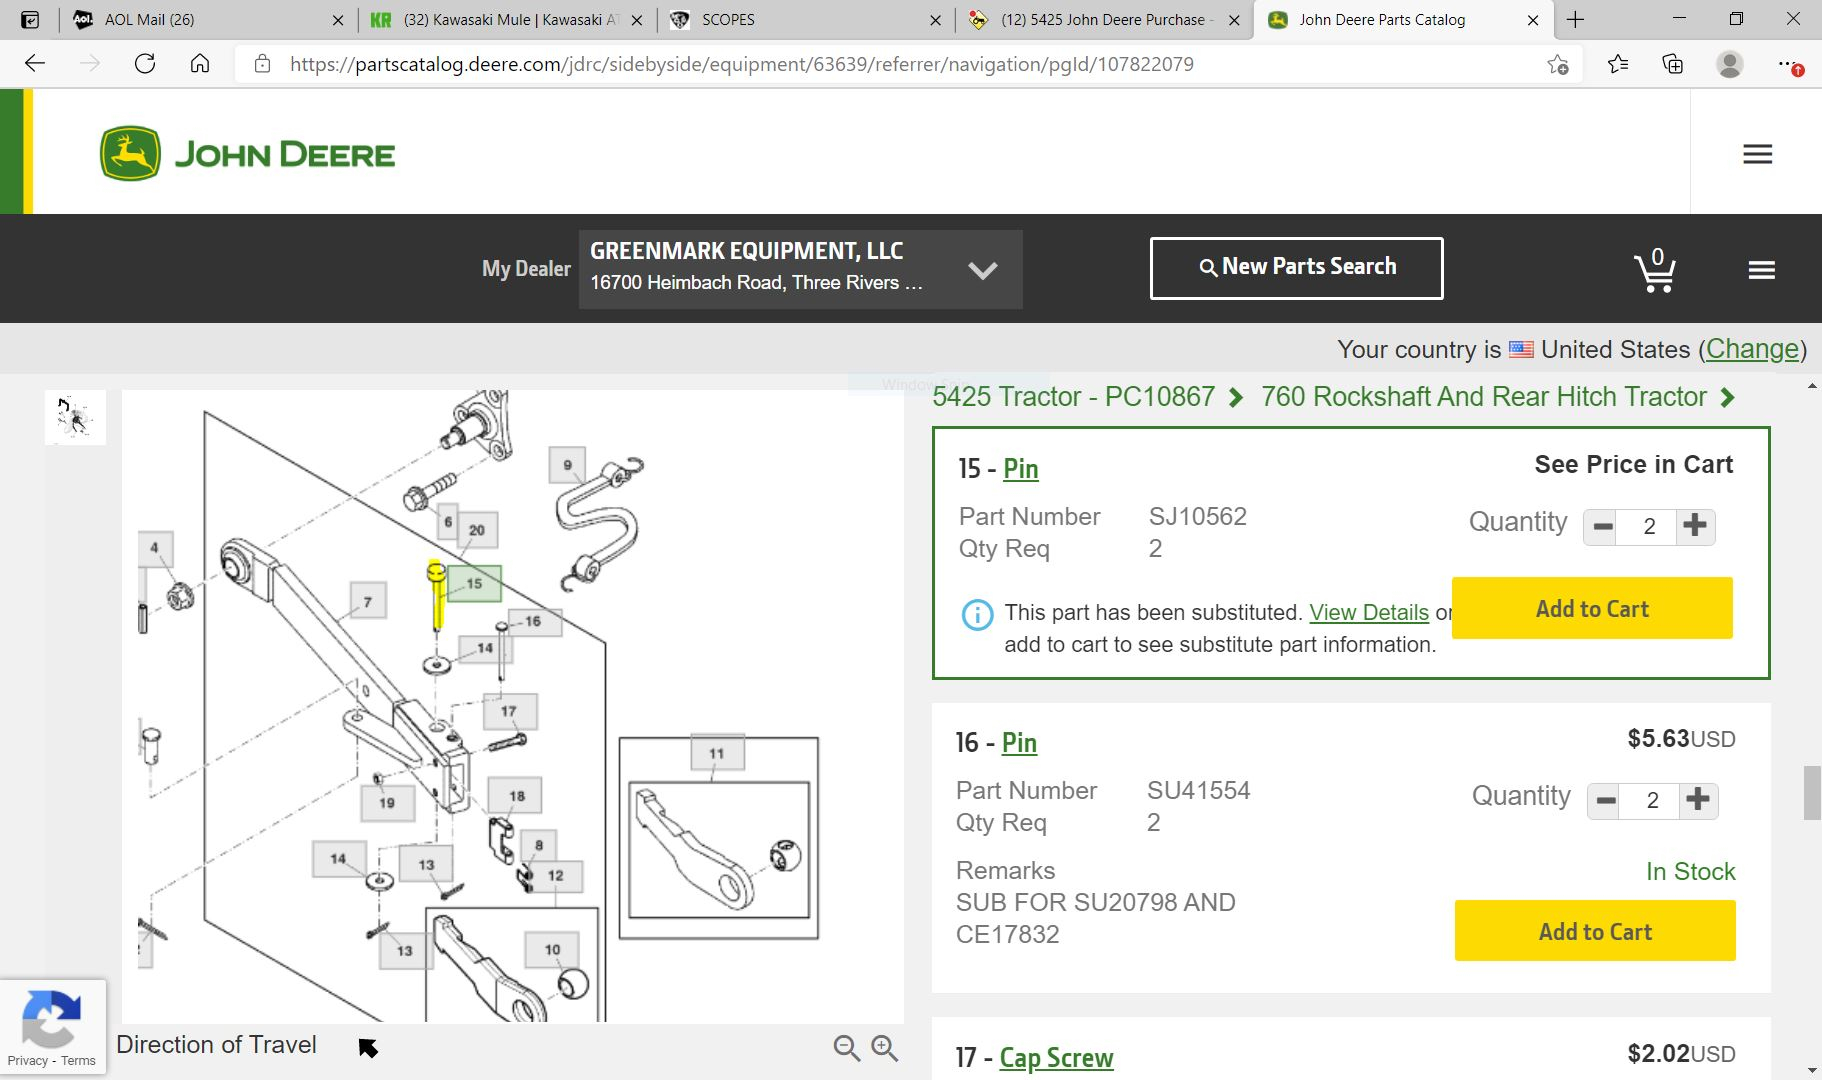
Task: Open browser collections icon
Action: coord(1673,65)
